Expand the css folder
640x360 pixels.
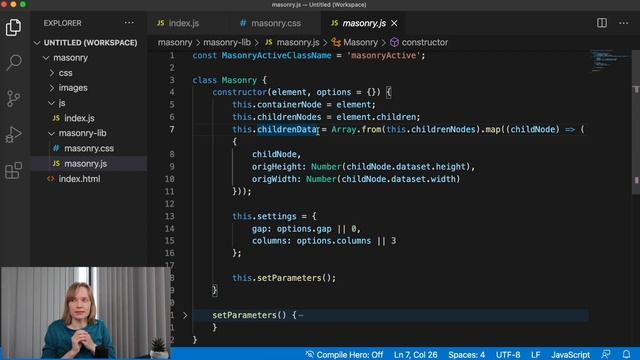[x=52, y=73]
